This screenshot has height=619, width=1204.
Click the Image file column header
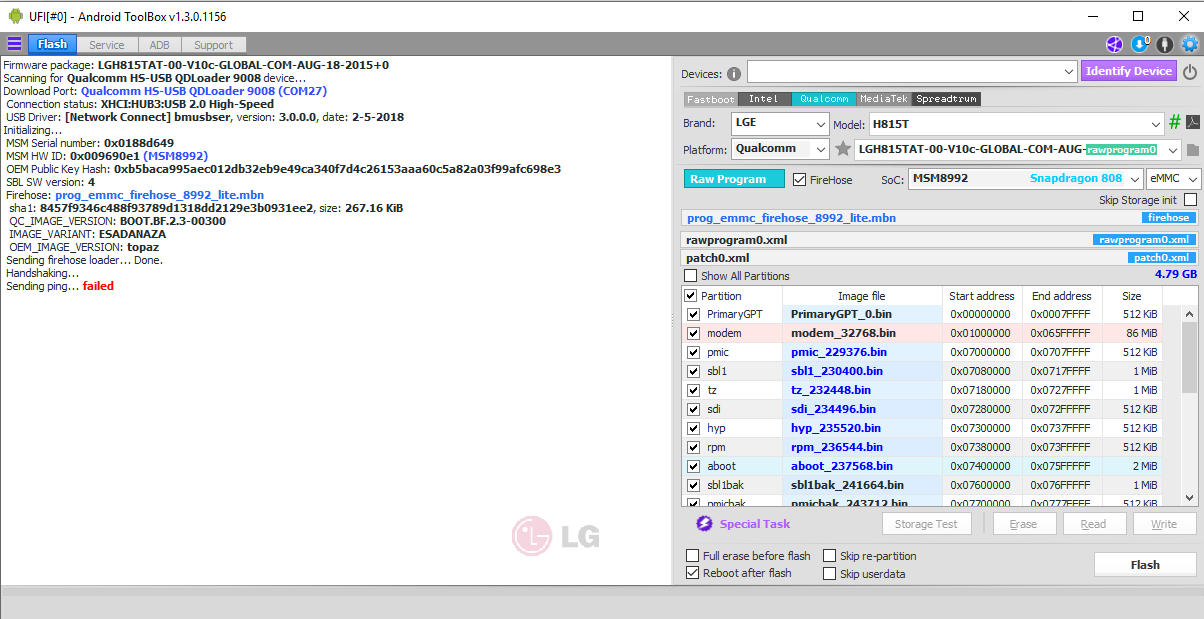862,296
